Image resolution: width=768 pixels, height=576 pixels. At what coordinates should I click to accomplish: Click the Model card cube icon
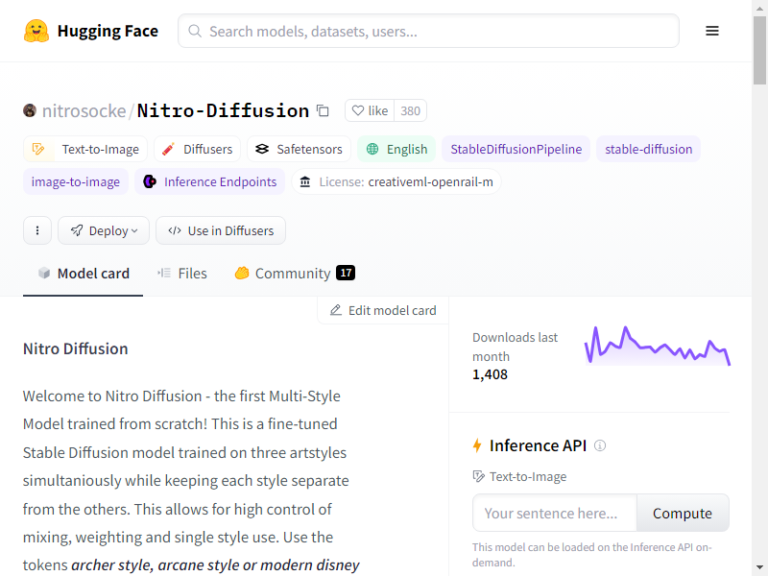coord(44,273)
